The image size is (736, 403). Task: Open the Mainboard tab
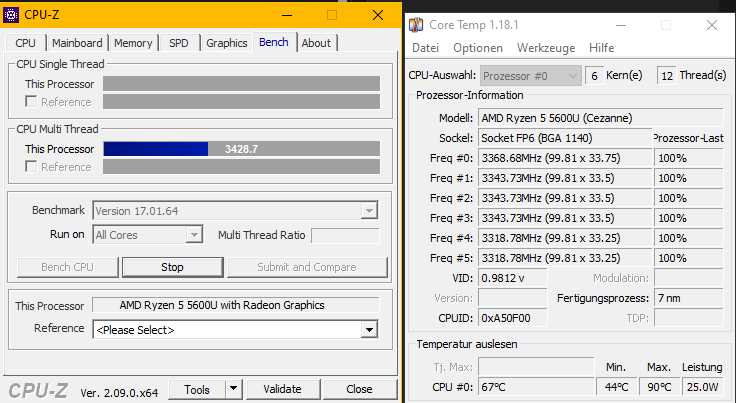(77, 43)
